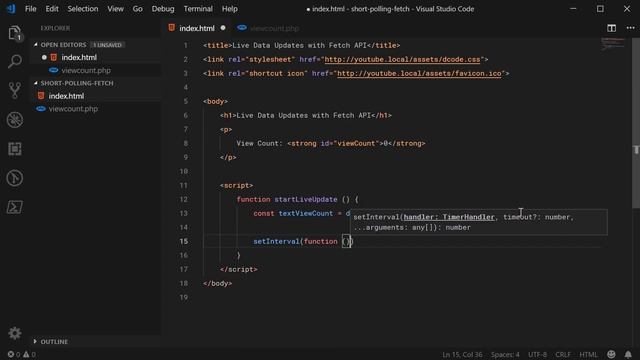Open the Terminal menu

click(198, 9)
